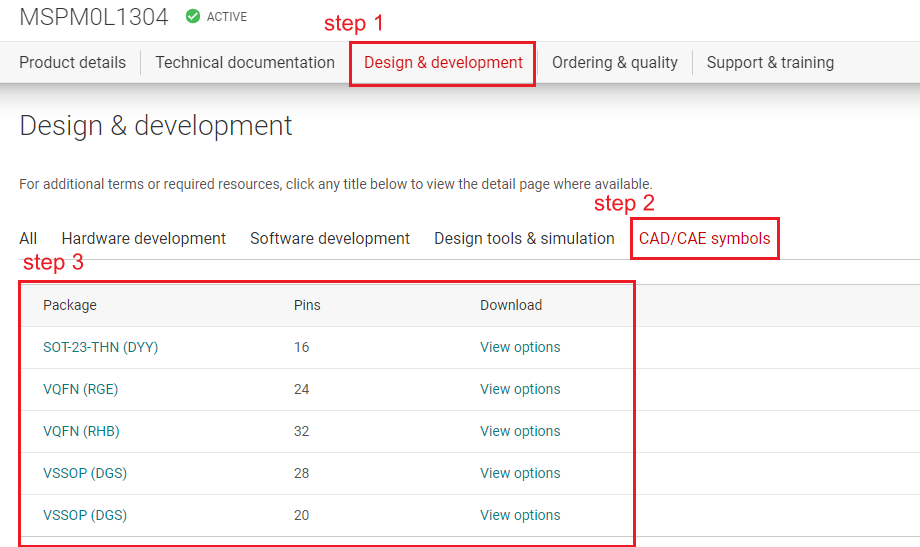
Task: Open the Support & training tab
Action: pyautogui.click(x=770, y=62)
